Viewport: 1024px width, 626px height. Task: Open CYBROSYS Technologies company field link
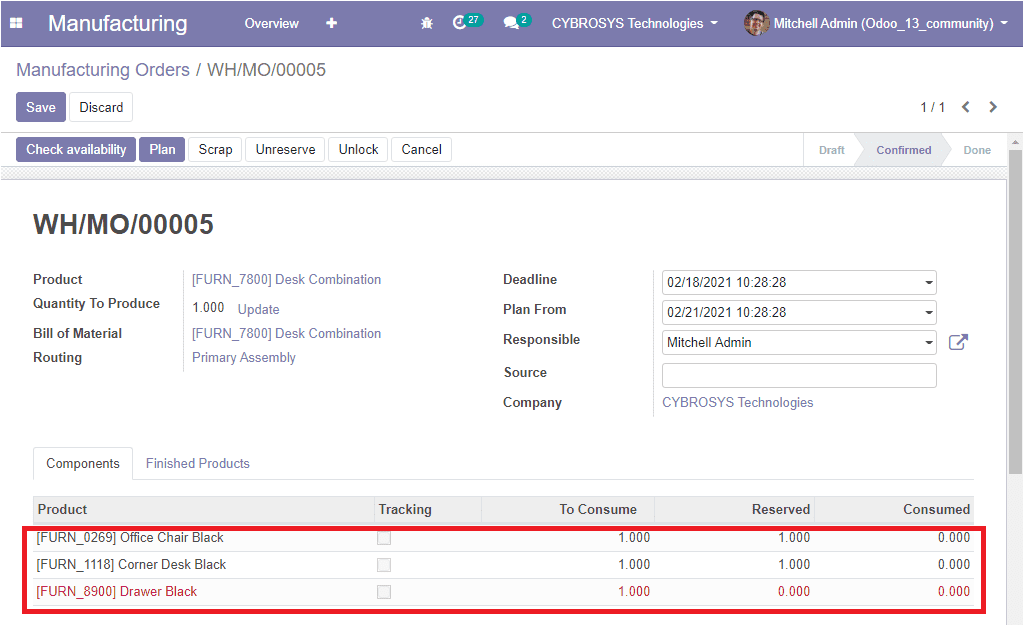pos(738,403)
